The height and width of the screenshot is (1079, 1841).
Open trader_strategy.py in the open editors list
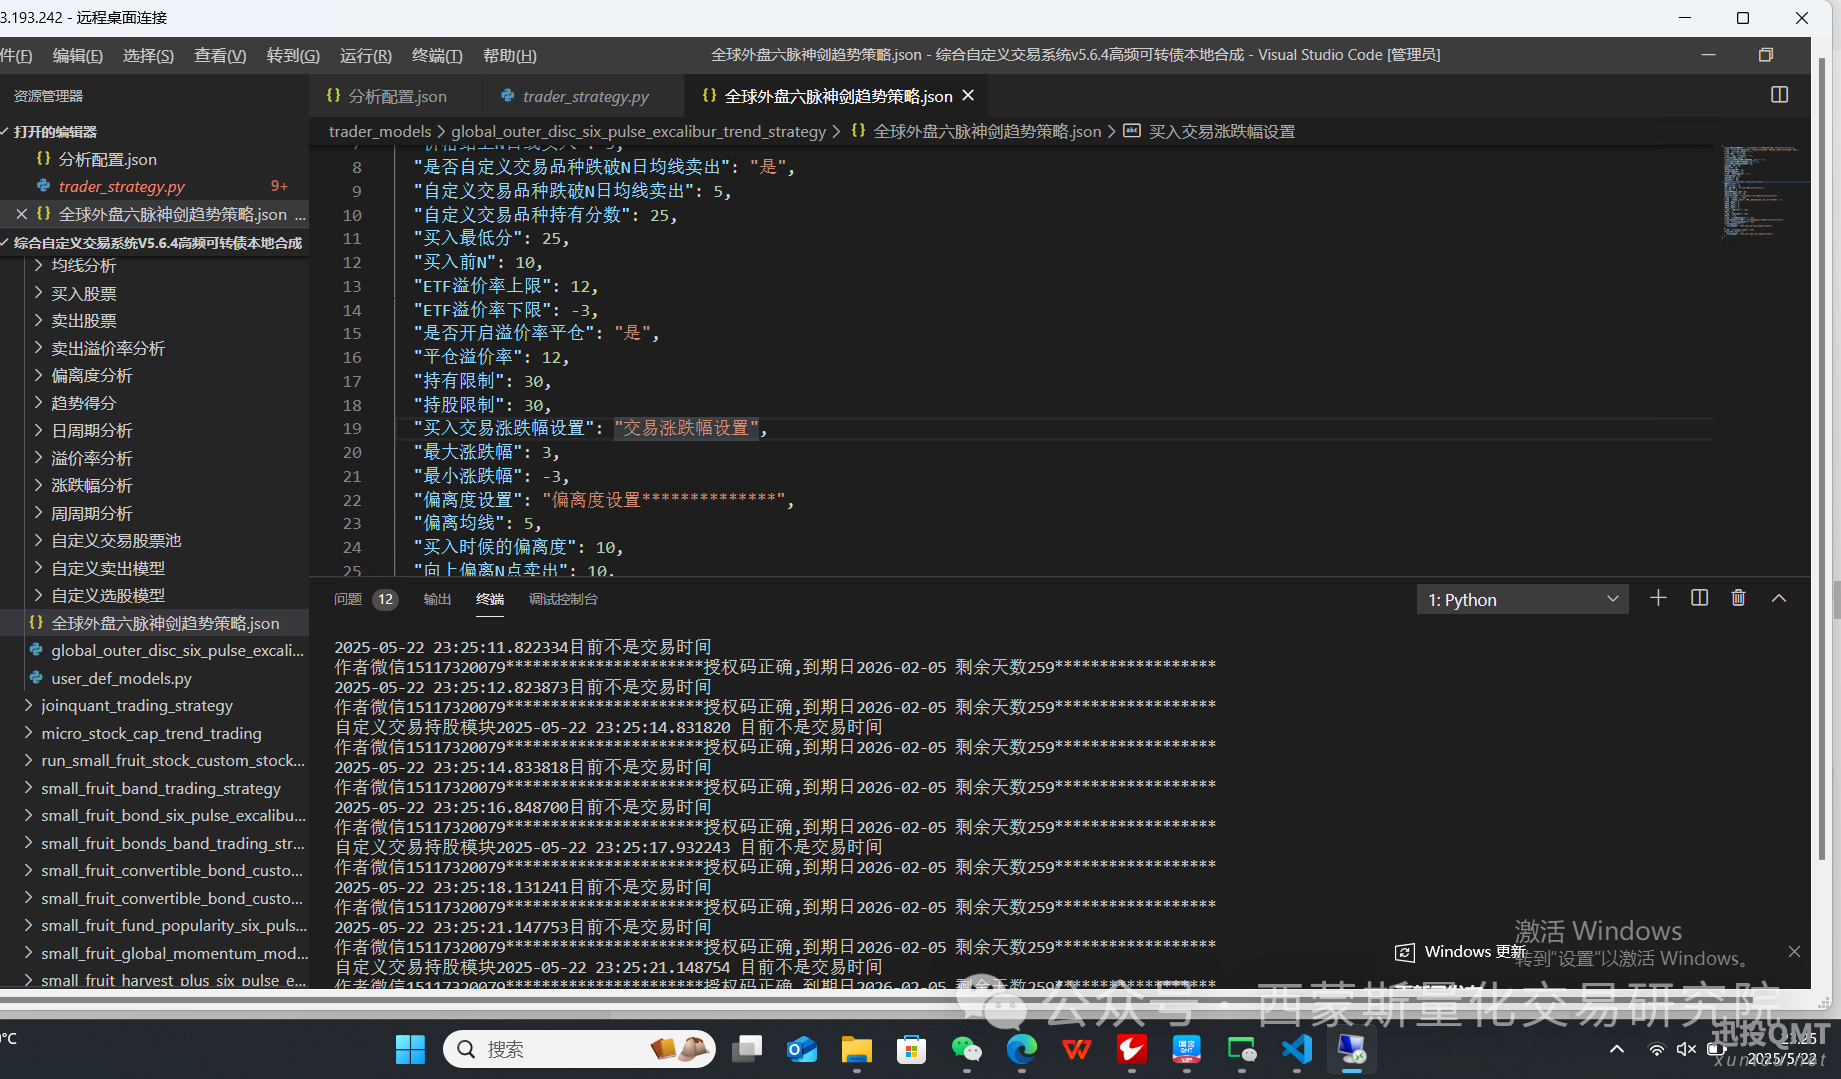[x=121, y=186]
